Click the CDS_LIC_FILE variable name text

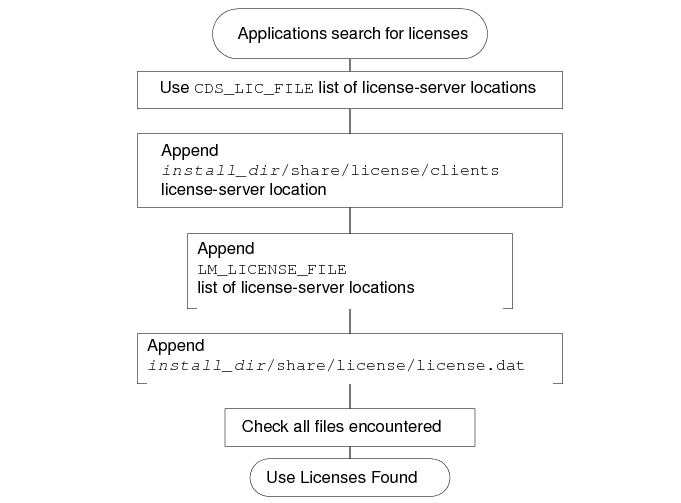pos(254,89)
